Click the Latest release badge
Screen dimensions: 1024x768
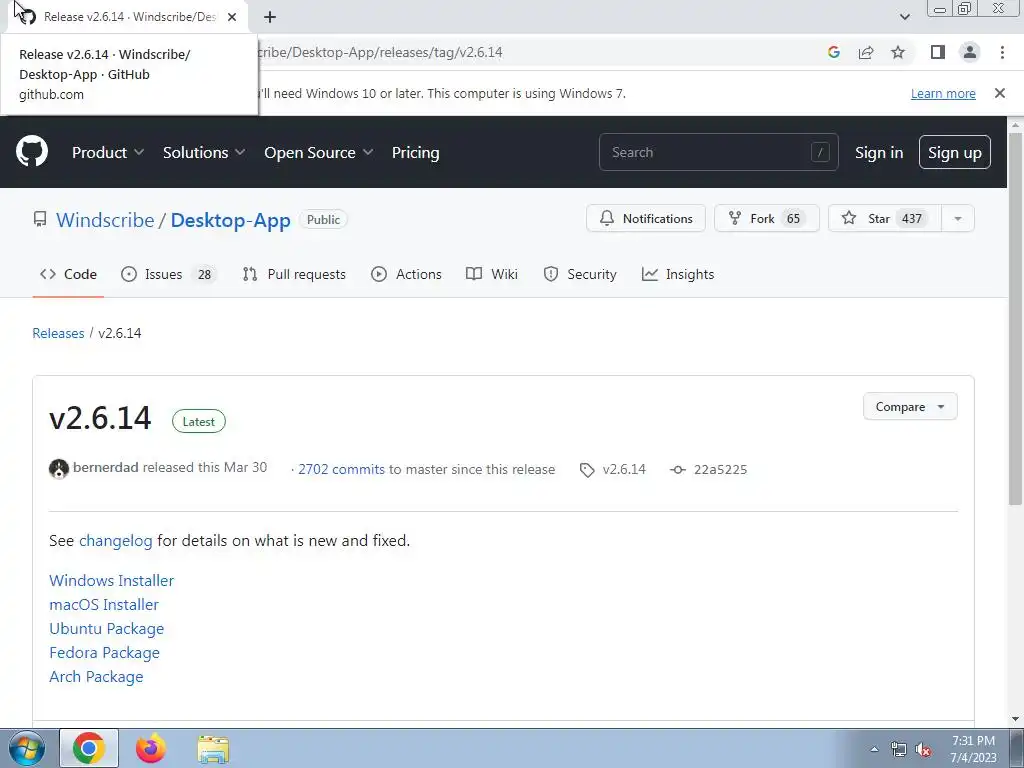[x=199, y=421]
